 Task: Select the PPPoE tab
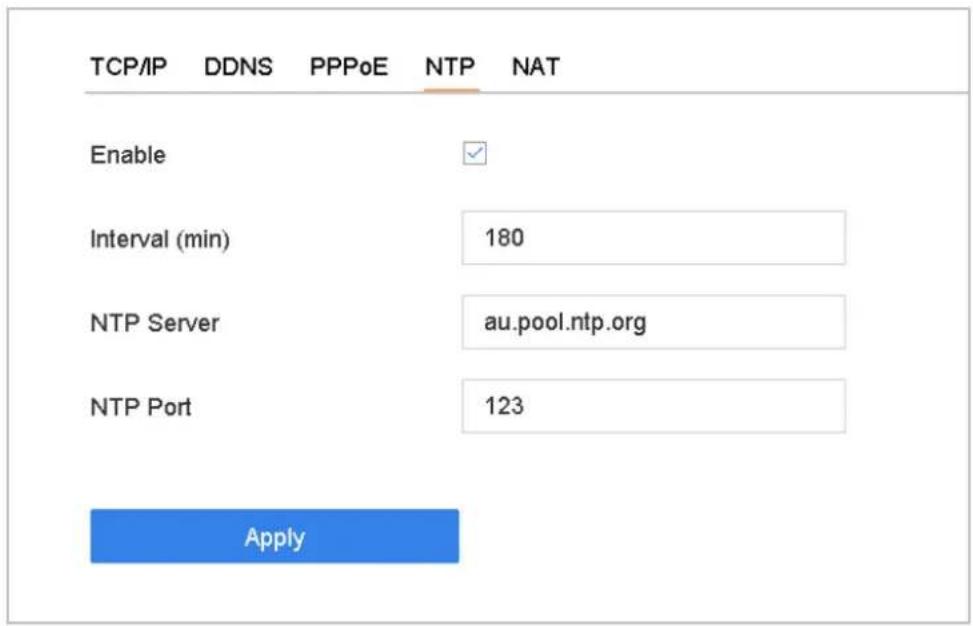coord(349,66)
